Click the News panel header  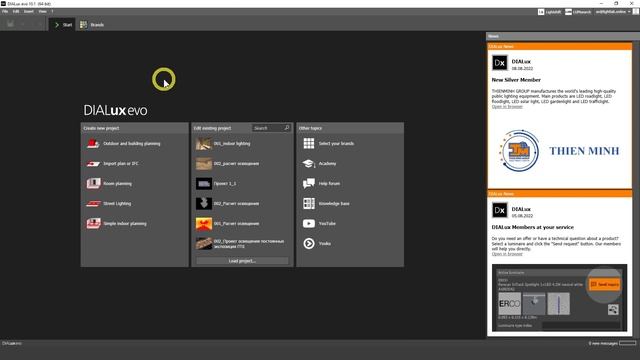coord(562,36)
